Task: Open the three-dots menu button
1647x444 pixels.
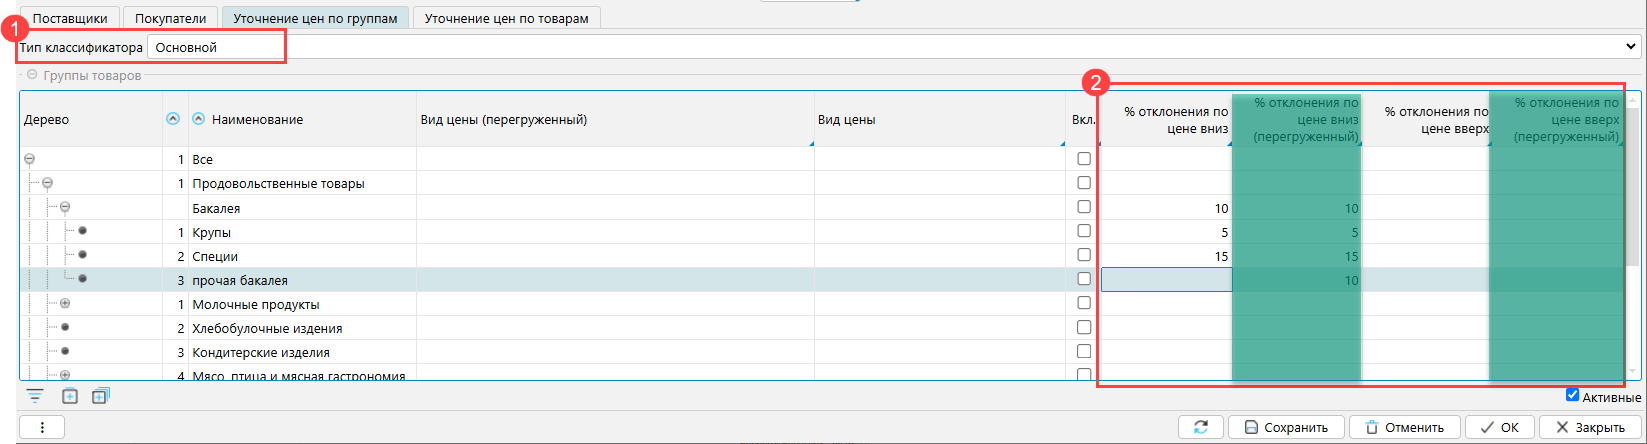Action: point(42,427)
